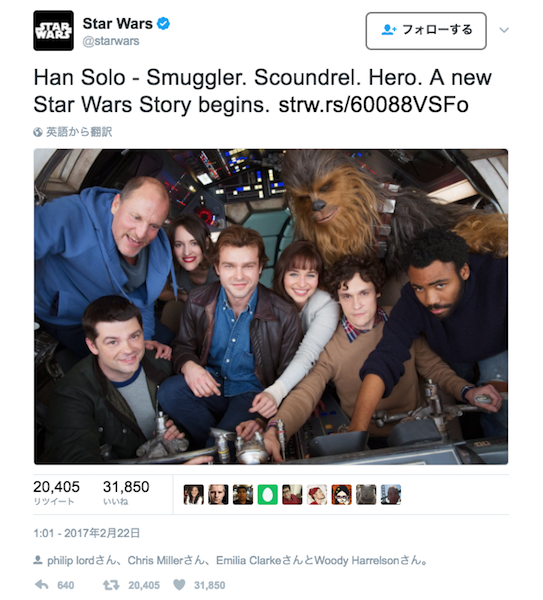543x600 pixels.
Task: Open the group photo in the tweet
Action: (271, 307)
